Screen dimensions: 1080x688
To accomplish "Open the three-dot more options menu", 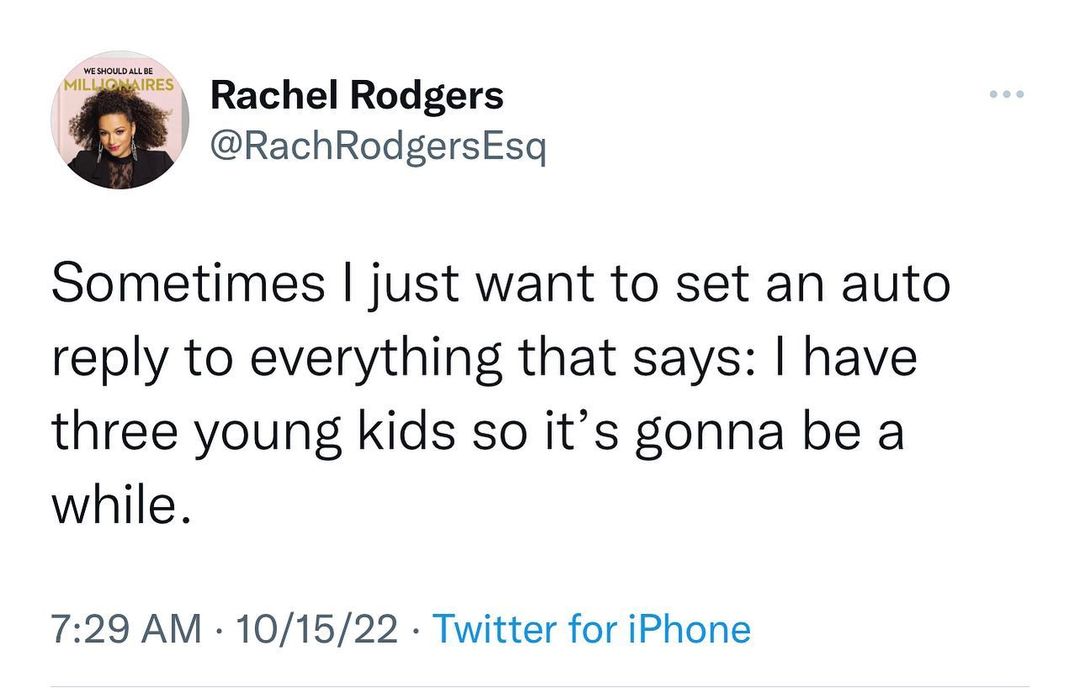I will 1007,96.
